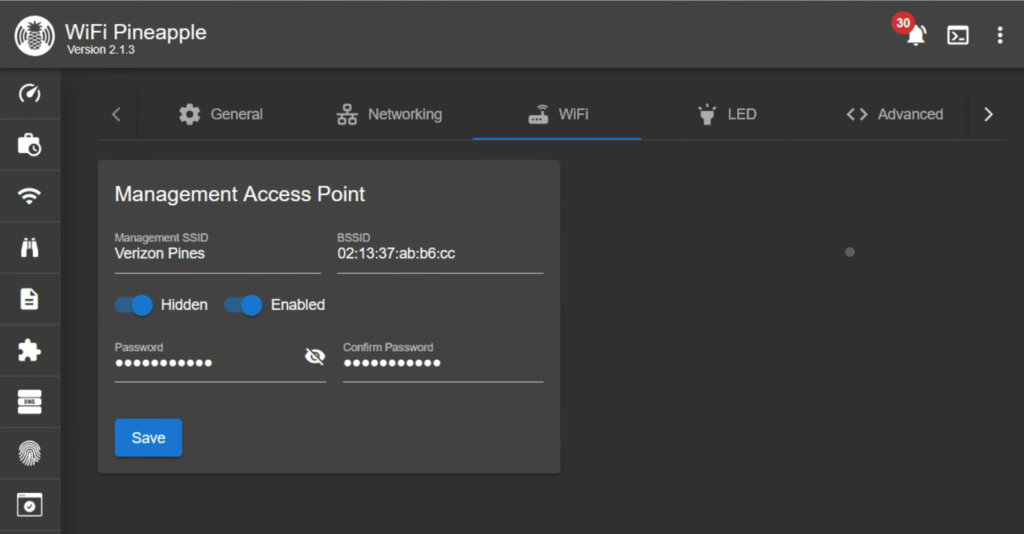
Task: Open notifications bell with 30 badge
Action: [916, 35]
